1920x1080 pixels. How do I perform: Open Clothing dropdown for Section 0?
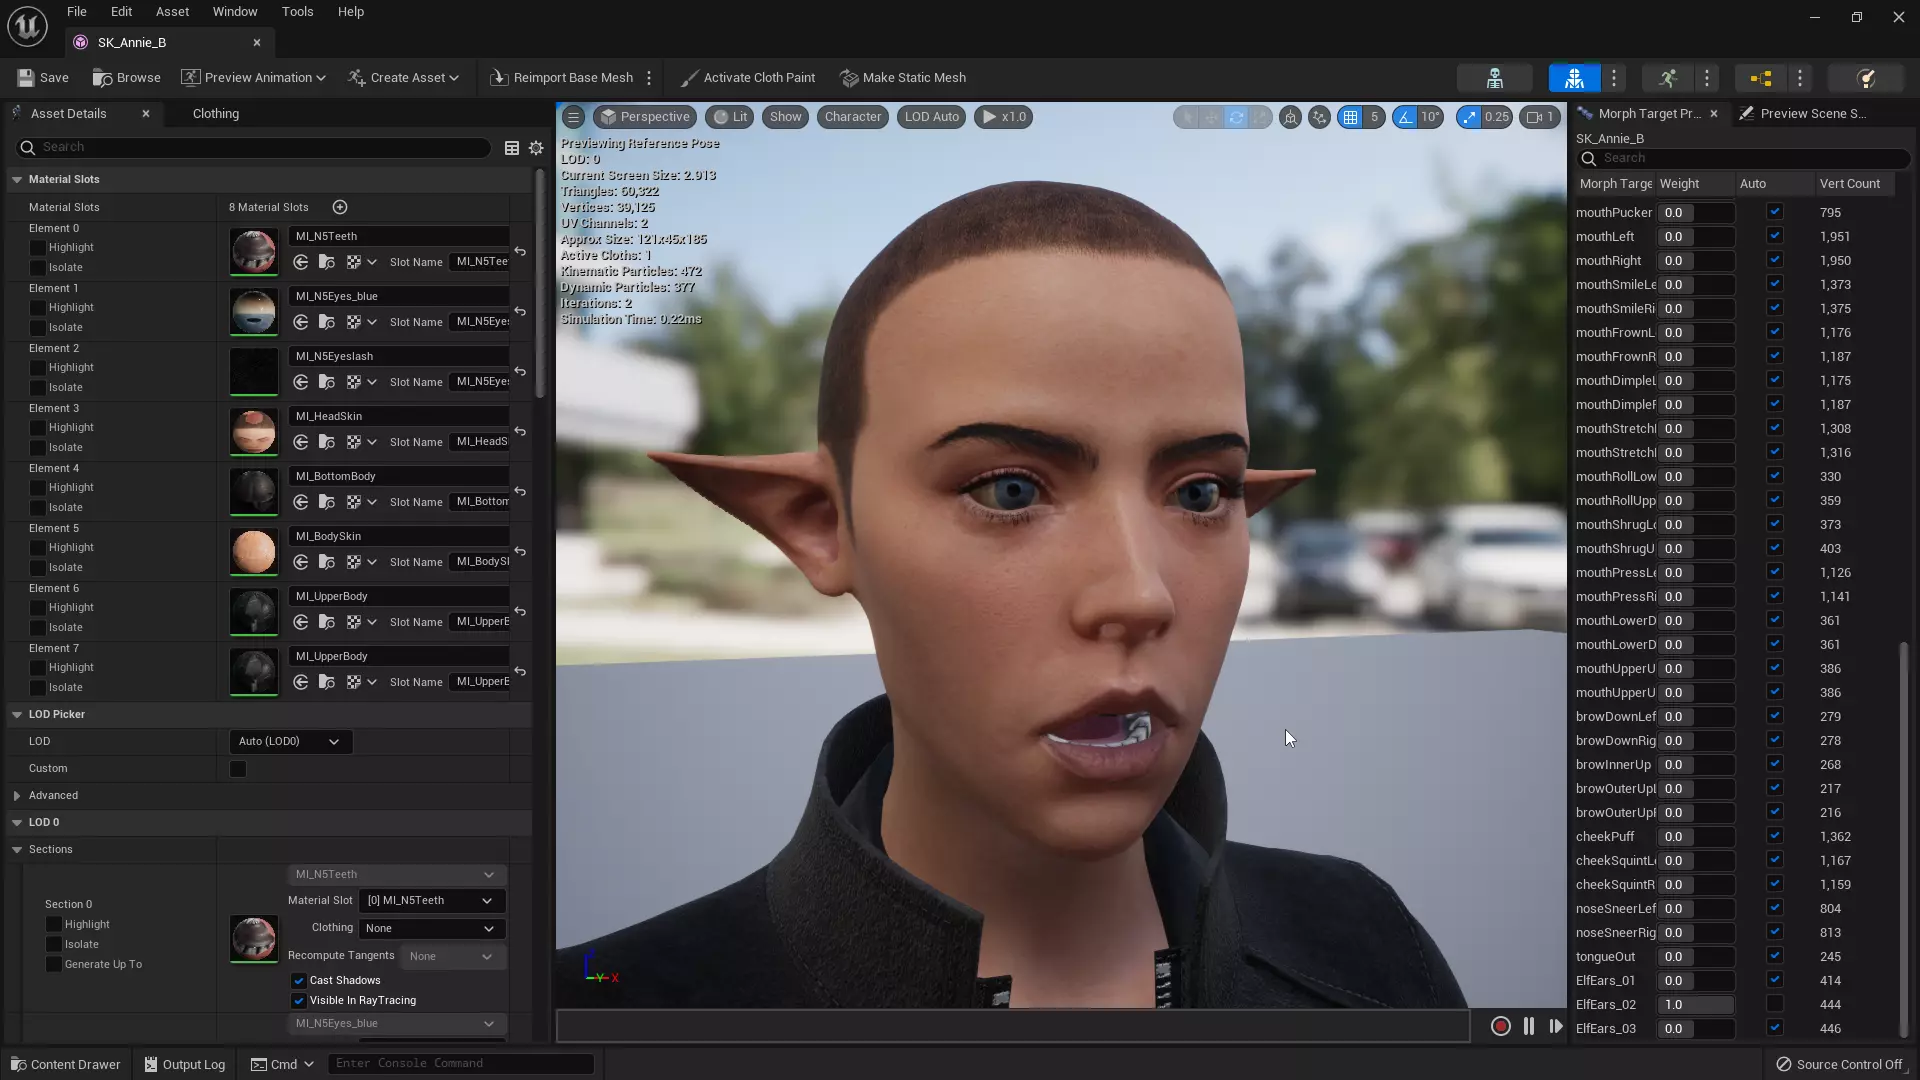pyautogui.click(x=430, y=928)
